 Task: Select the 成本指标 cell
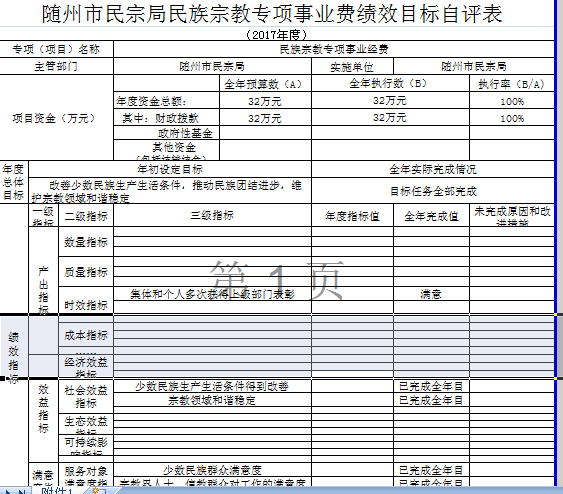coord(86,335)
